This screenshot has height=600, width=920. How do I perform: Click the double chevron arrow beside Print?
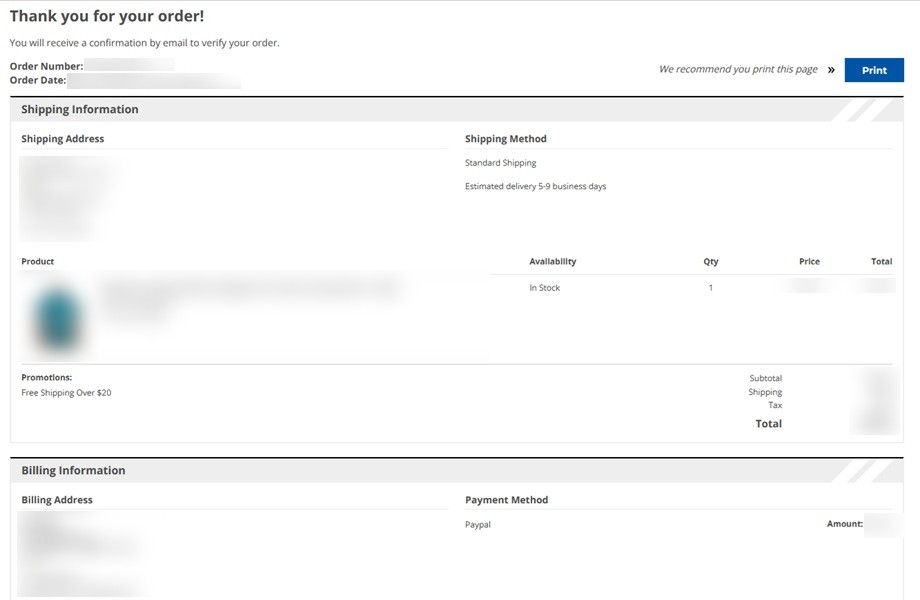831,70
